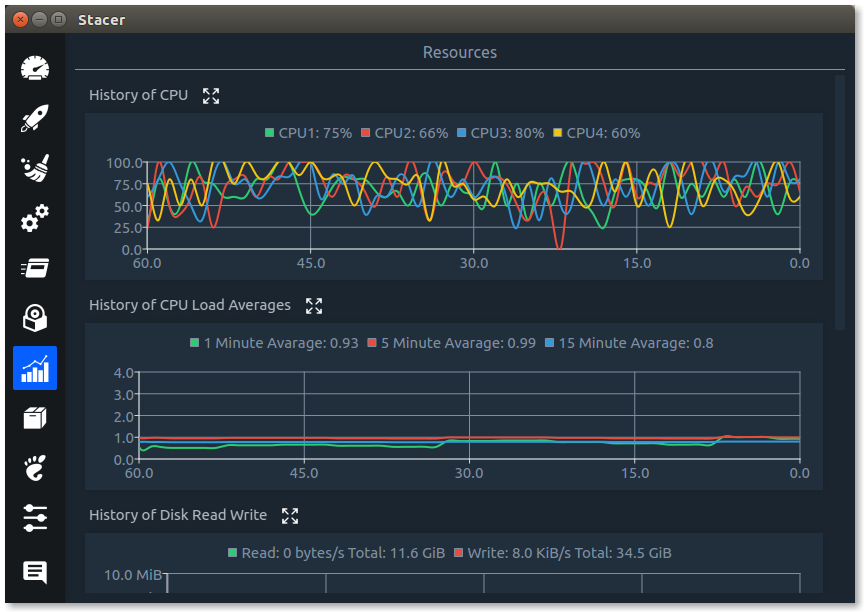Open Settings sliders icon in sidebar

click(35, 518)
